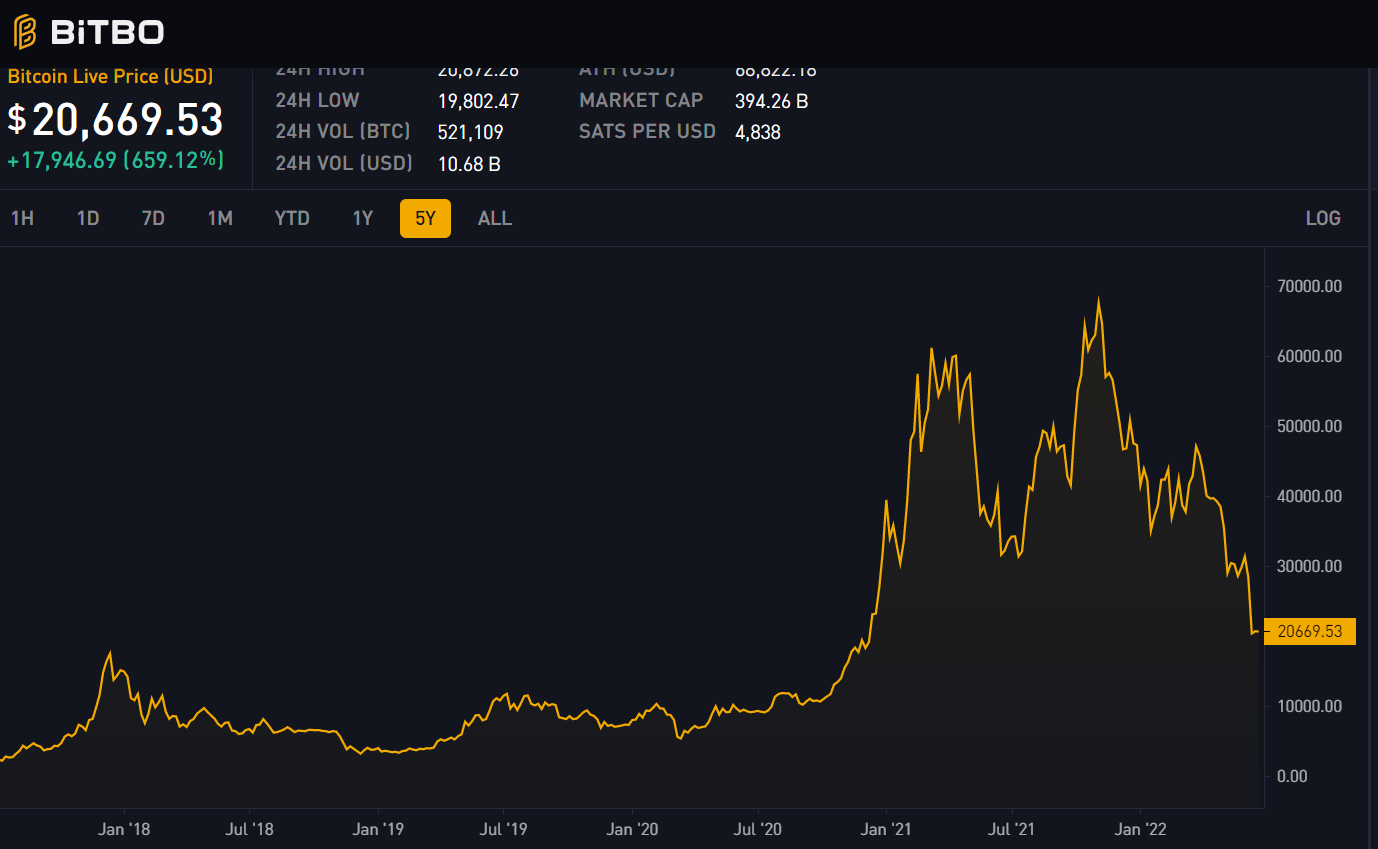Image resolution: width=1378 pixels, height=849 pixels.
Task: Click the MARKET CAP value 394.26 B
Action: pos(771,101)
